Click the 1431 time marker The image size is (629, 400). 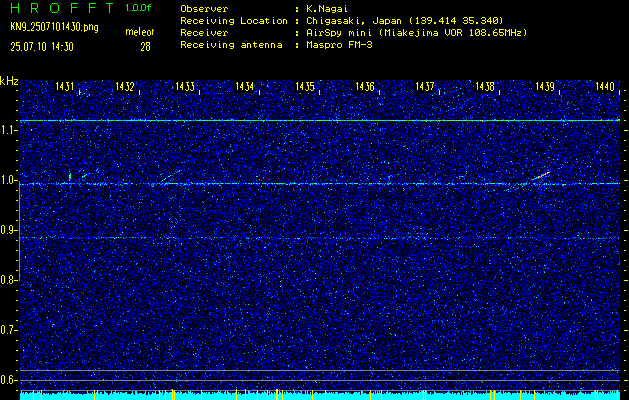[x=65, y=86]
